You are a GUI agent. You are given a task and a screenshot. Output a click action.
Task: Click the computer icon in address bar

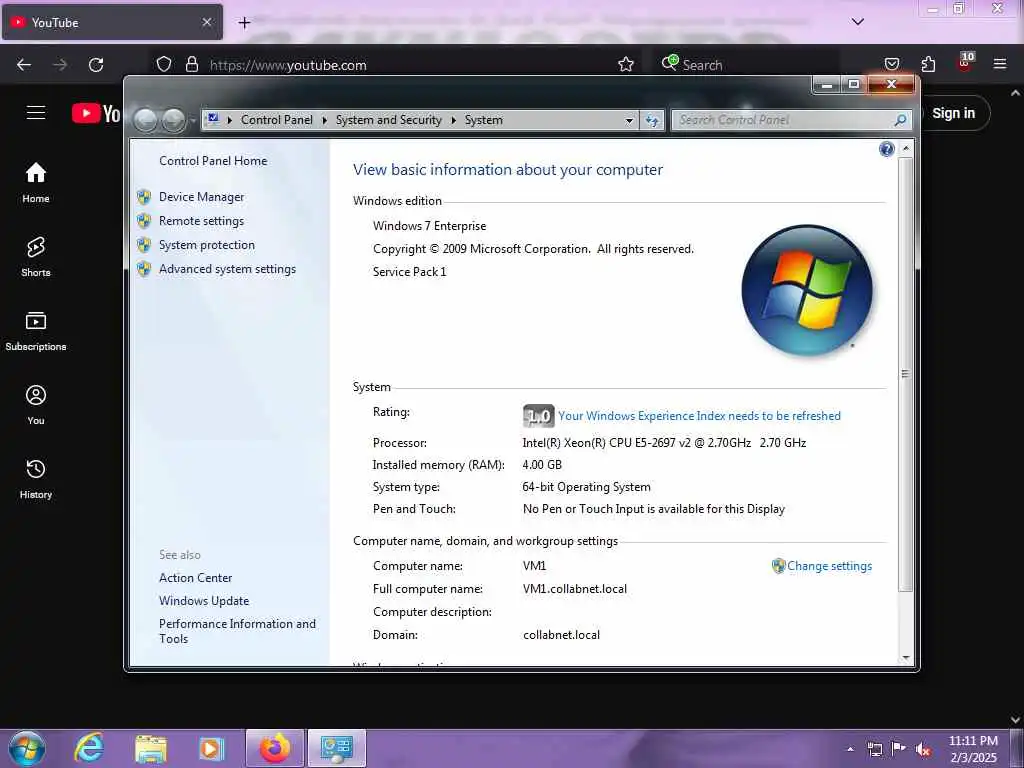[213, 120]
